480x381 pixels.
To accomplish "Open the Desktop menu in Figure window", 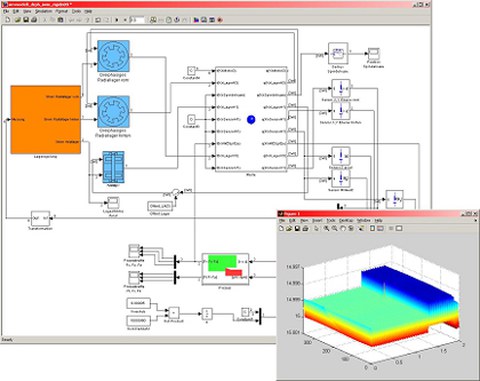I will point(346,220).
